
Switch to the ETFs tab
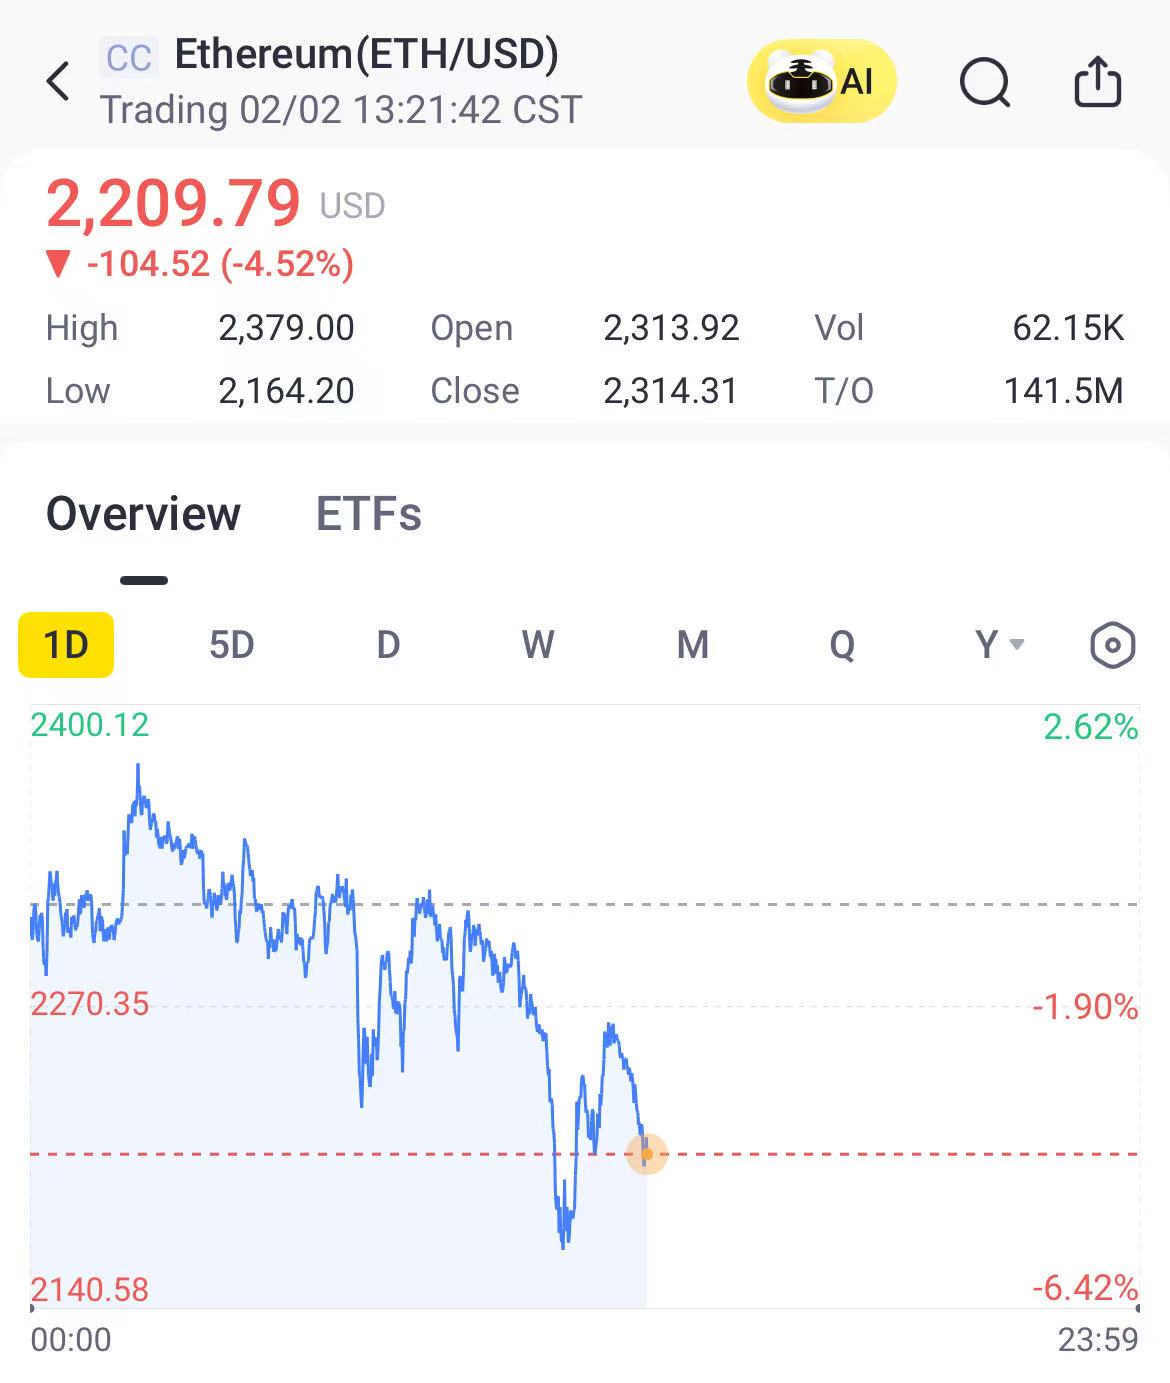368,514
